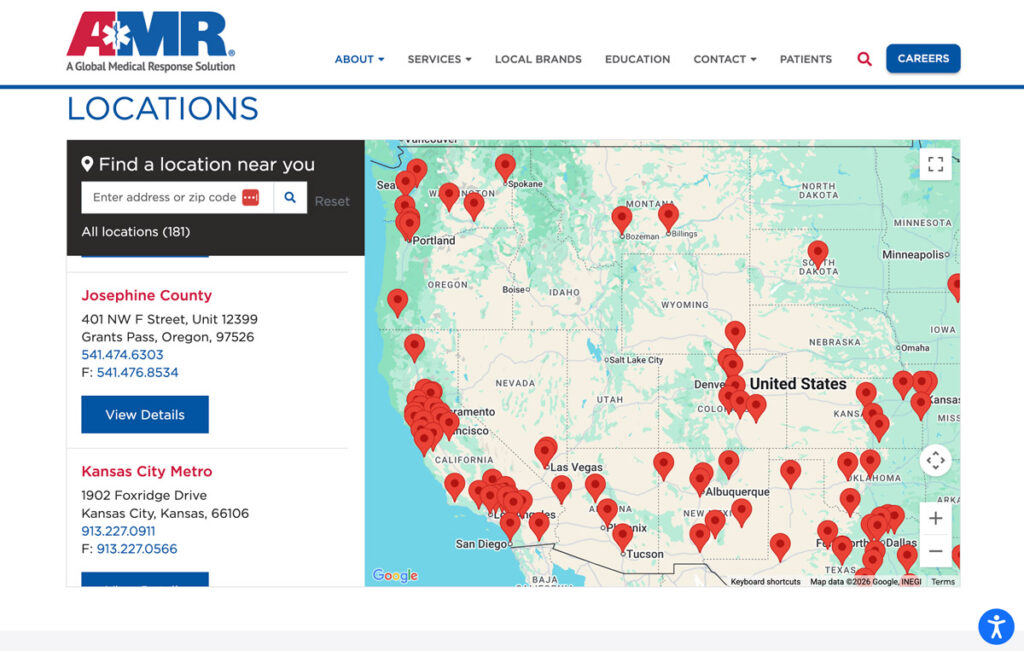Go to Local Brands page

coord(538,59)
